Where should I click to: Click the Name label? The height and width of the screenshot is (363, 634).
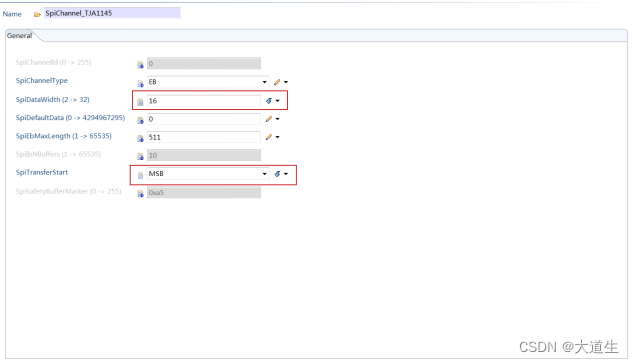coord(12,14)
